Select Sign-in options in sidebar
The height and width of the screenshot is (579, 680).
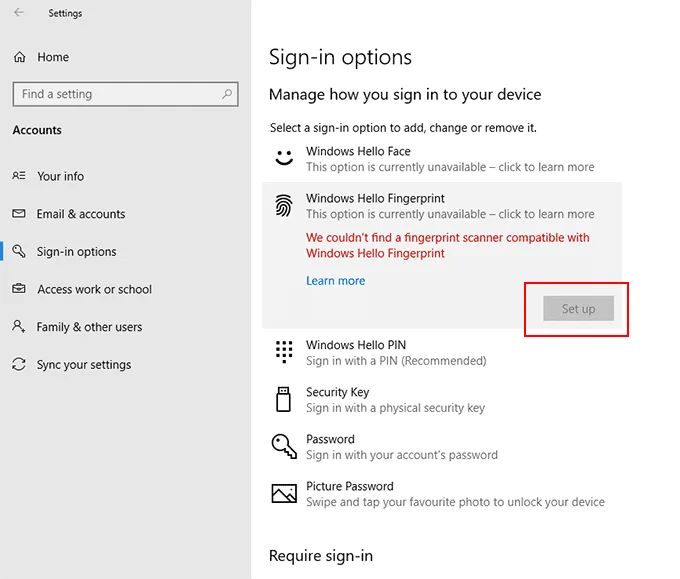[76, 252]
